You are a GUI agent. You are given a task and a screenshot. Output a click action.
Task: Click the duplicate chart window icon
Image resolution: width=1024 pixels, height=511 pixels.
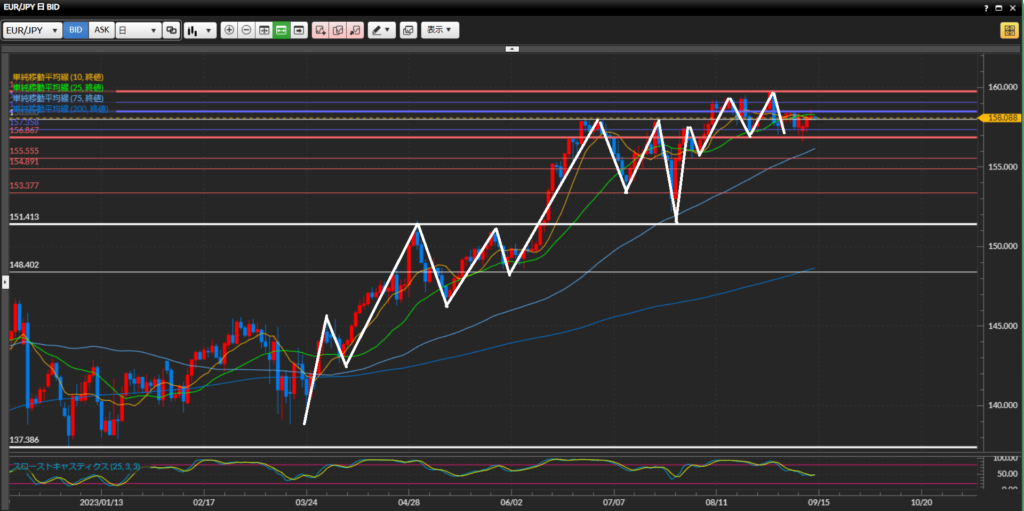408,30
